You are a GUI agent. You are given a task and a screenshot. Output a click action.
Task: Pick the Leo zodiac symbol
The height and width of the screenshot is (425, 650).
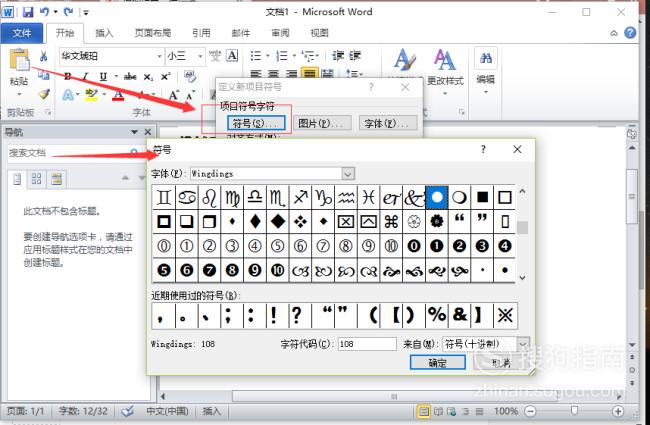tap(209, 197)
